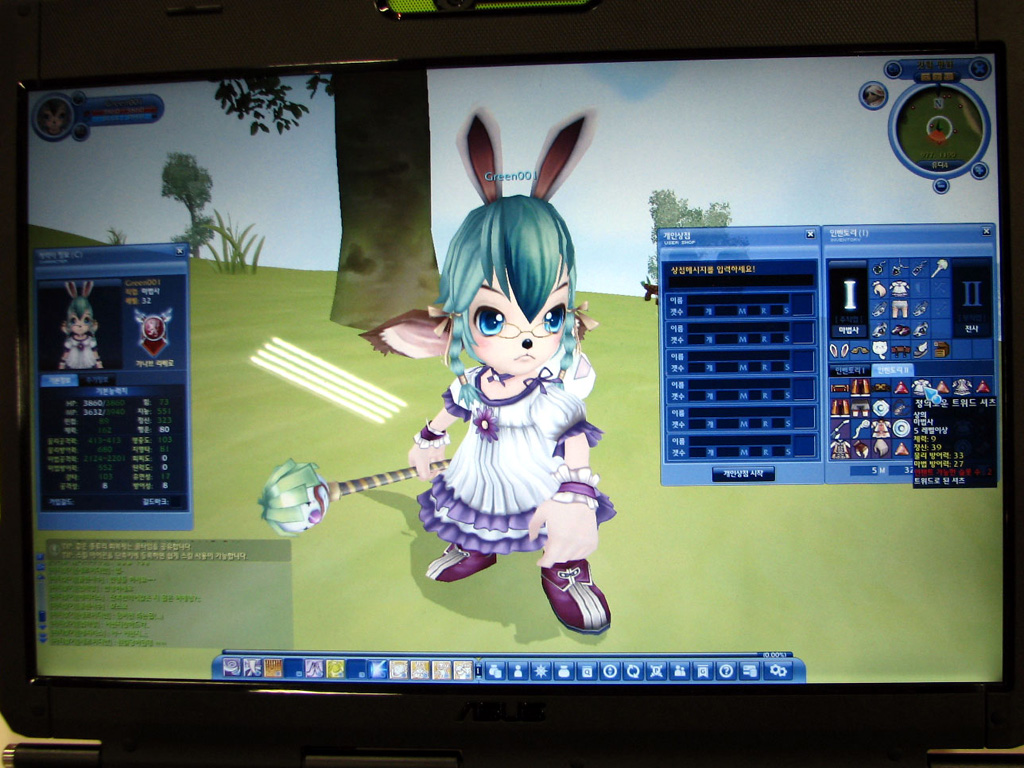This screenshot has width=1024, height=768.
Task: Select the round silver shield inventory item
Action: [x=902, y=428]
